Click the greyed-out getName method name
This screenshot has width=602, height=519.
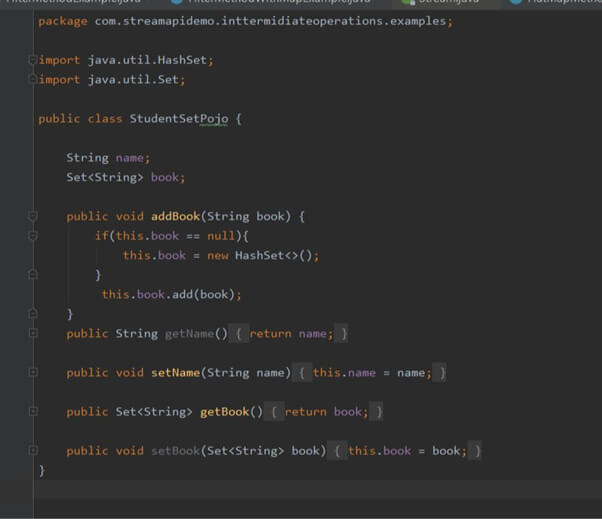pos(189,334)
